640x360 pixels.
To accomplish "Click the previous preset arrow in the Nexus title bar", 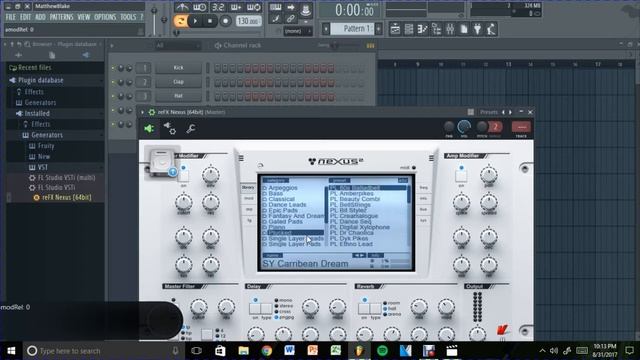I will (503, 112).
